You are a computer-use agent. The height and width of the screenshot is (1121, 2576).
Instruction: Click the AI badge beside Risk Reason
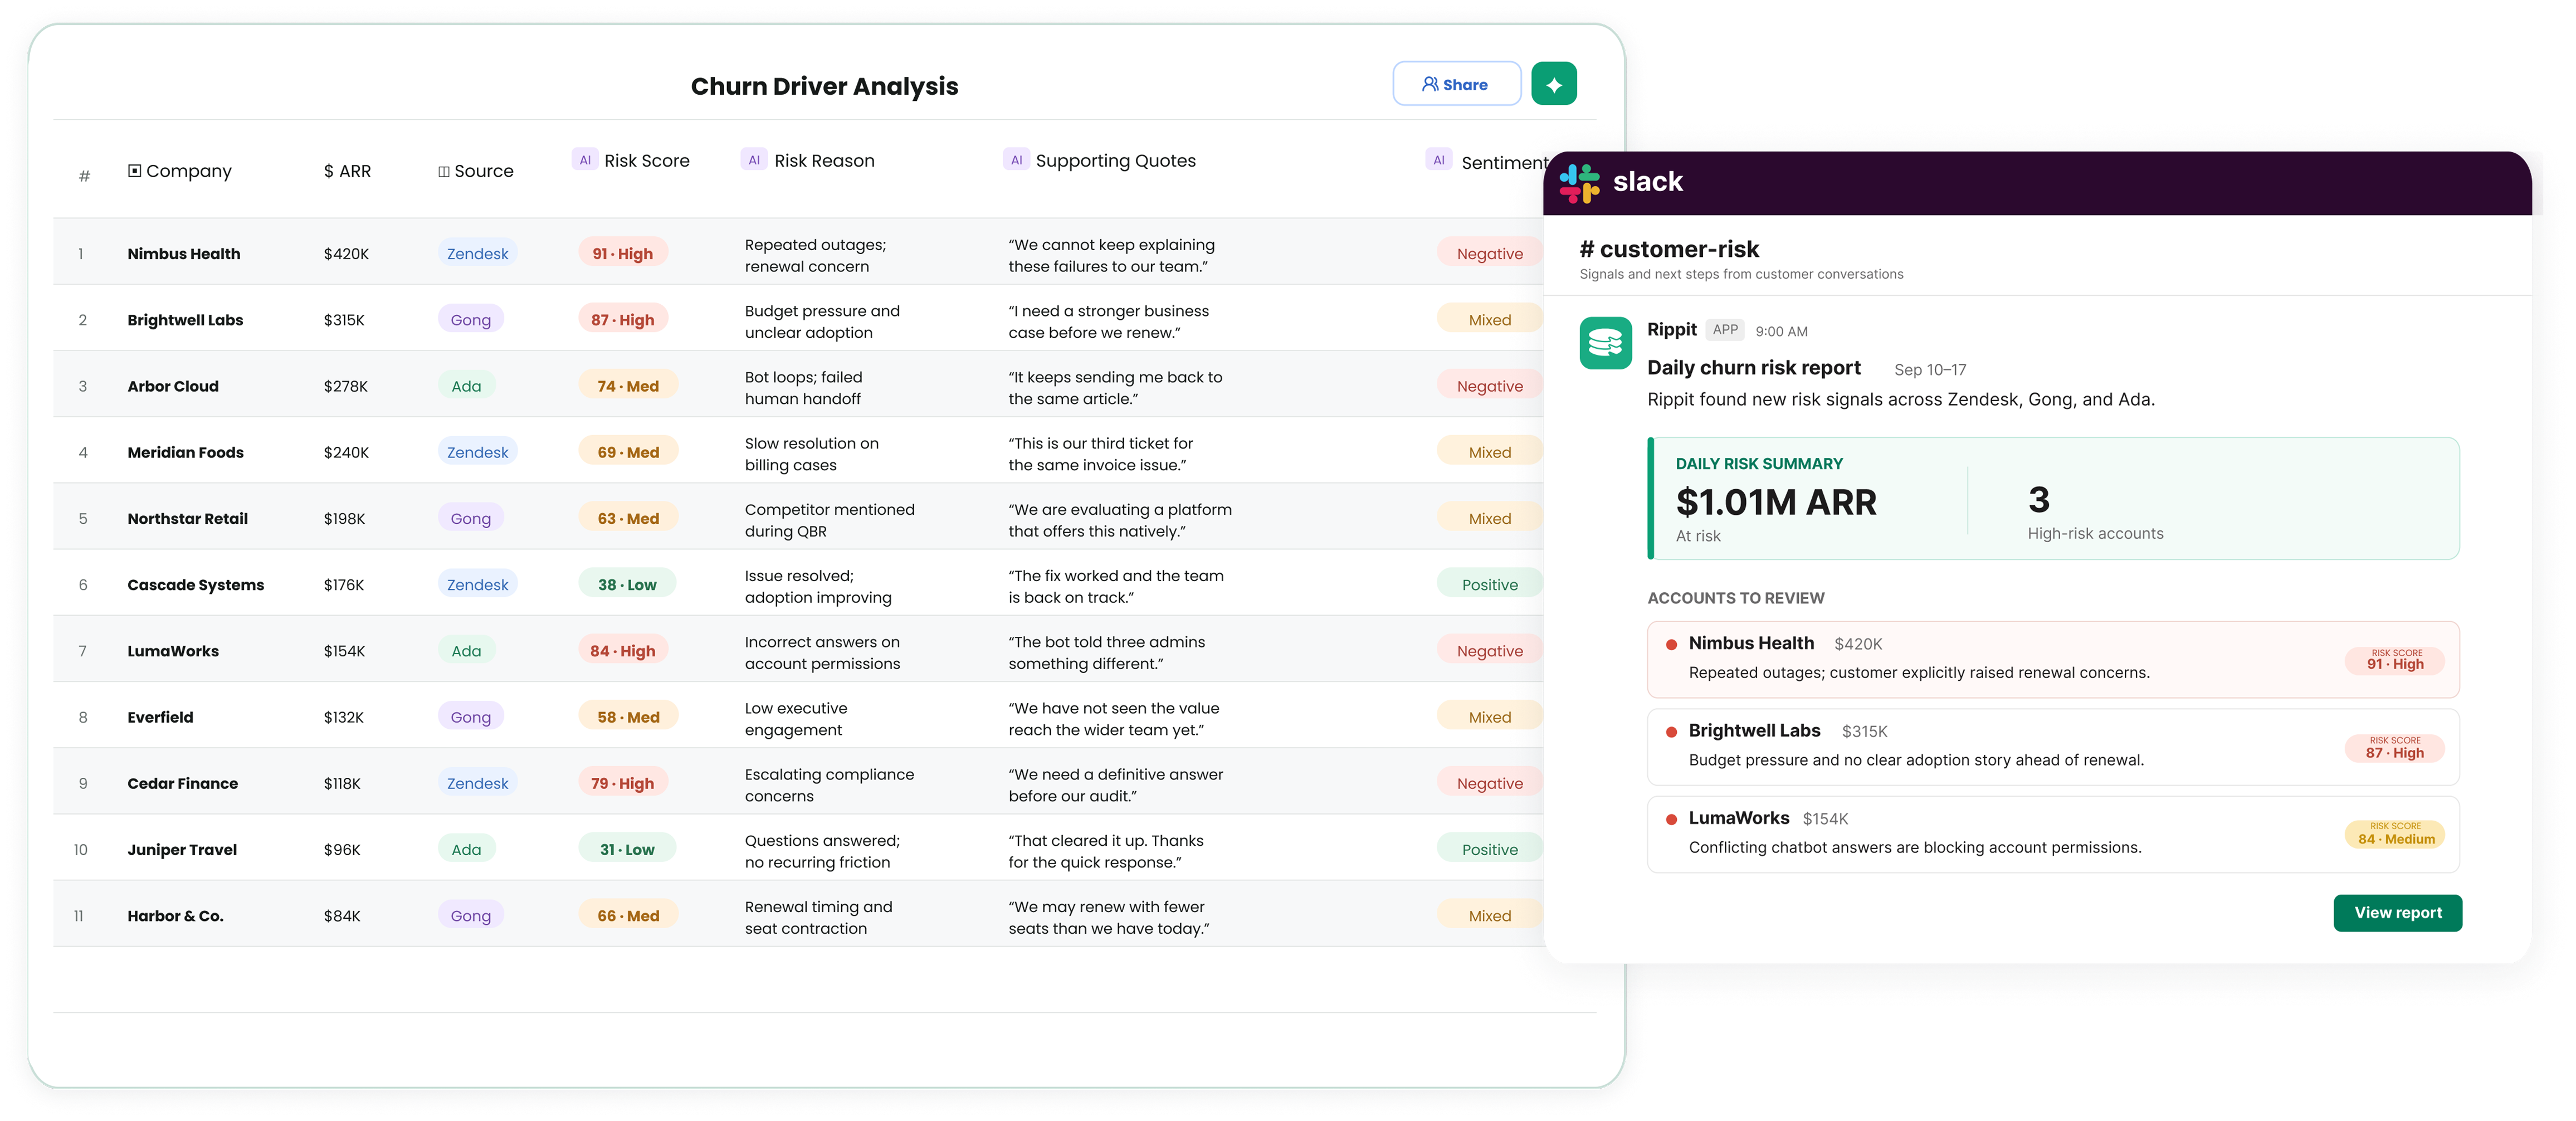[754, 160]
